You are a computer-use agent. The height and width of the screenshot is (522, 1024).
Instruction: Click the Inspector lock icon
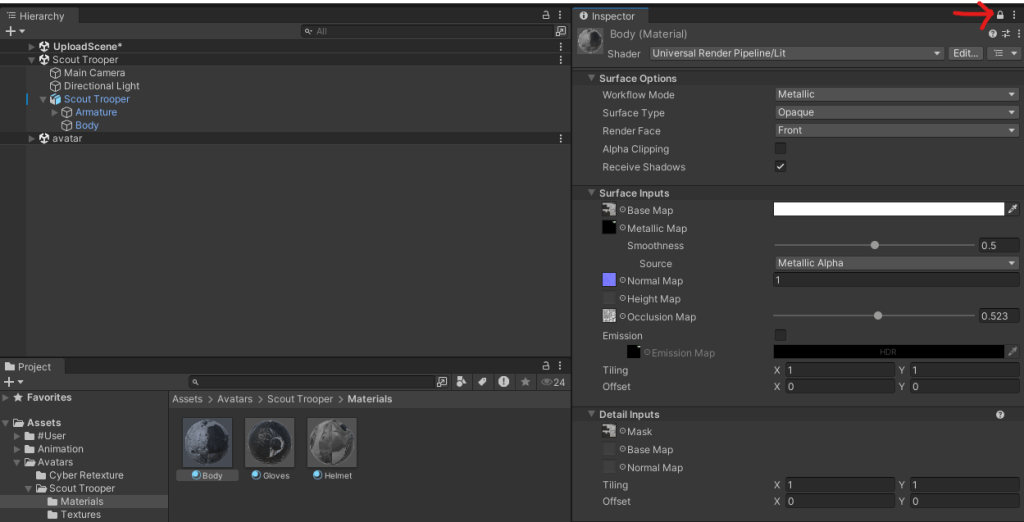(x=1000, y=16)
